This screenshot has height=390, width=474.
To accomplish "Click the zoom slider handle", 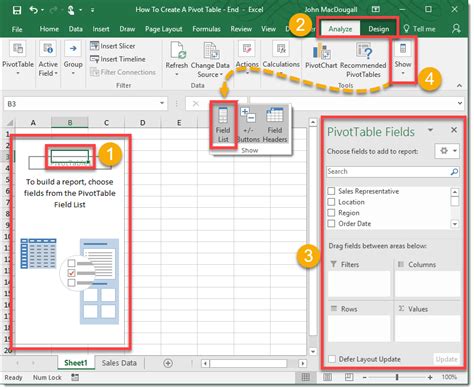I will click(397, 377).
